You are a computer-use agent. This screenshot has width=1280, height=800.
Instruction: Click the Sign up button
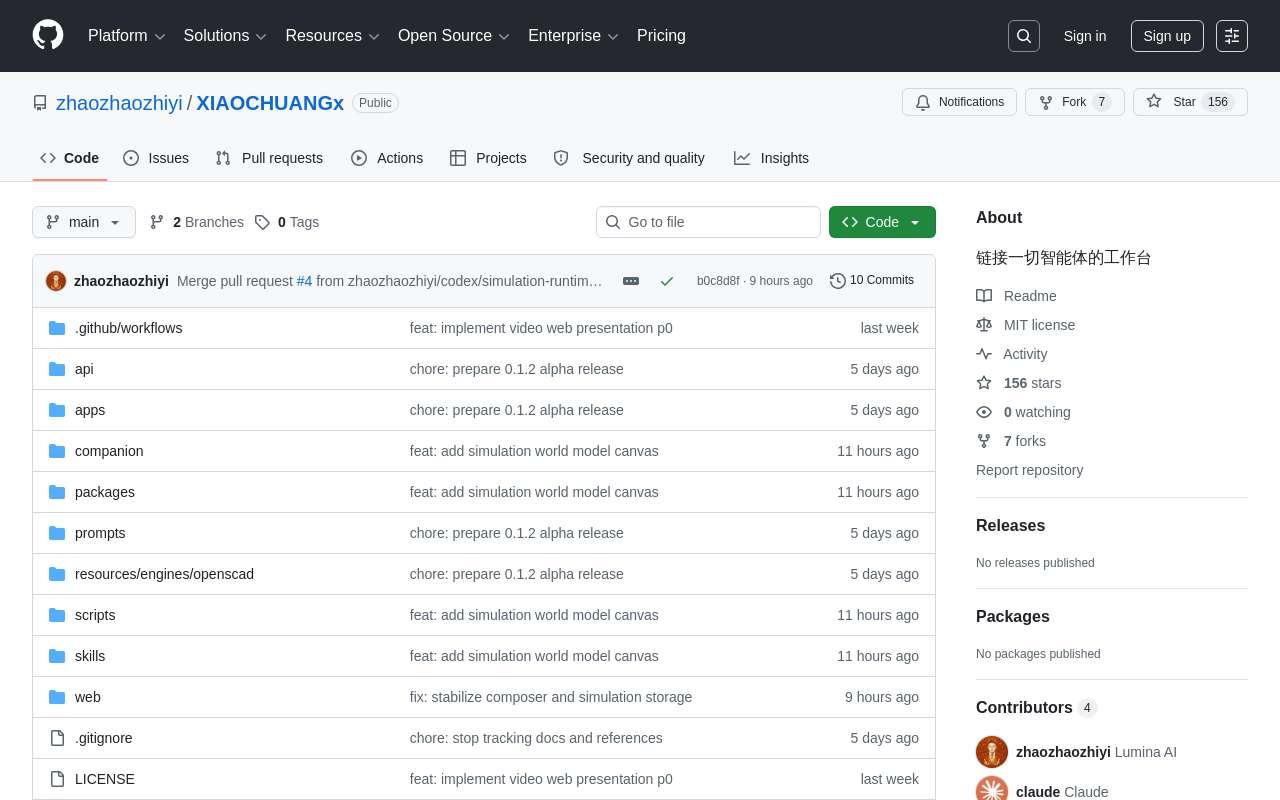pyautogui.click(x=1167, y=36)
